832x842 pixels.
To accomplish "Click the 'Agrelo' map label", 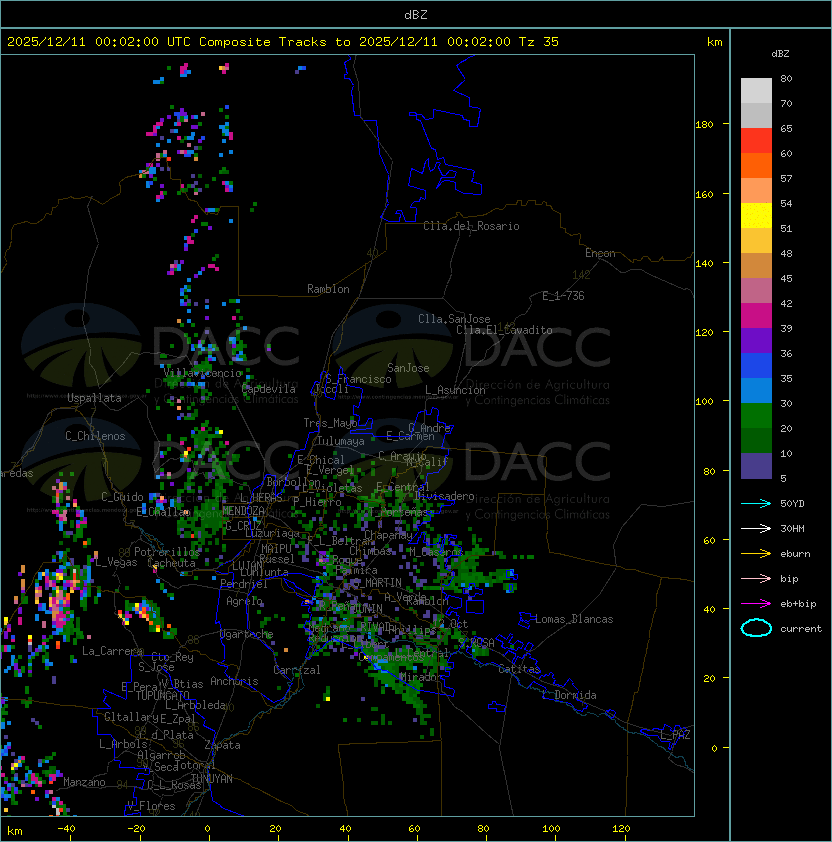I will tap(244, 601).
